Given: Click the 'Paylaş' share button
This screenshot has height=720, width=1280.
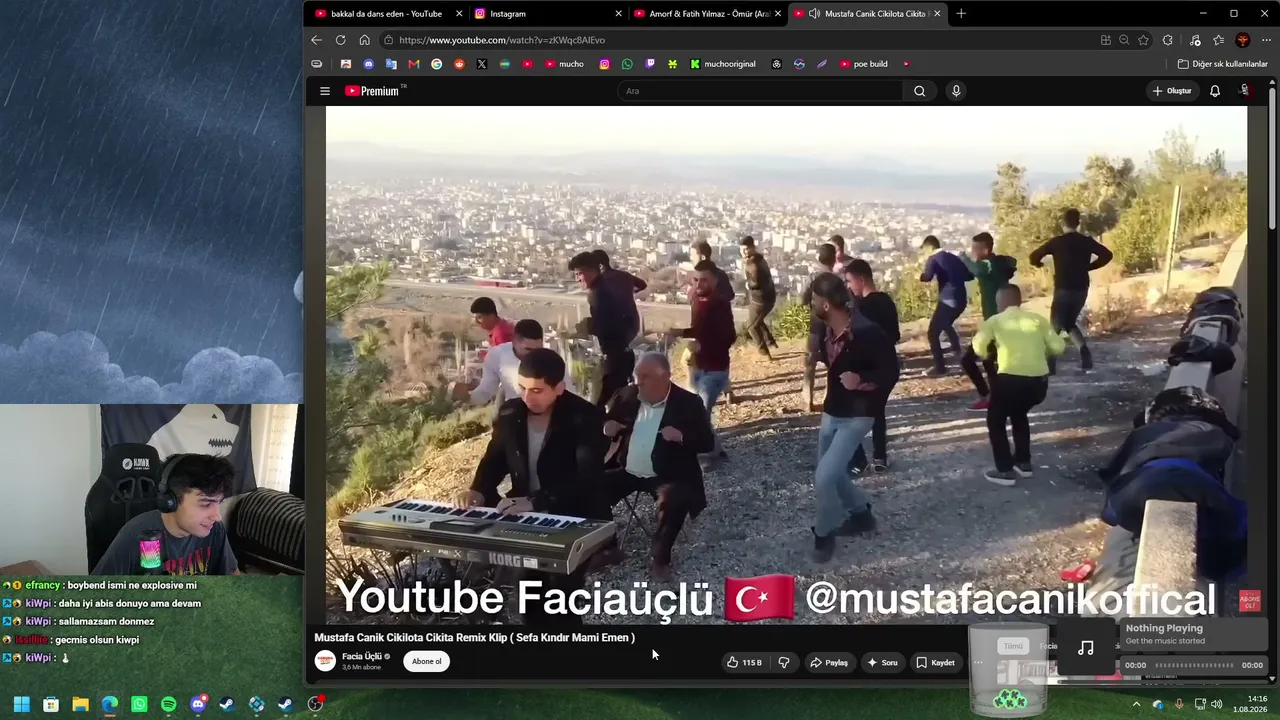Looking at the screenshot, I should coord(829,662).
